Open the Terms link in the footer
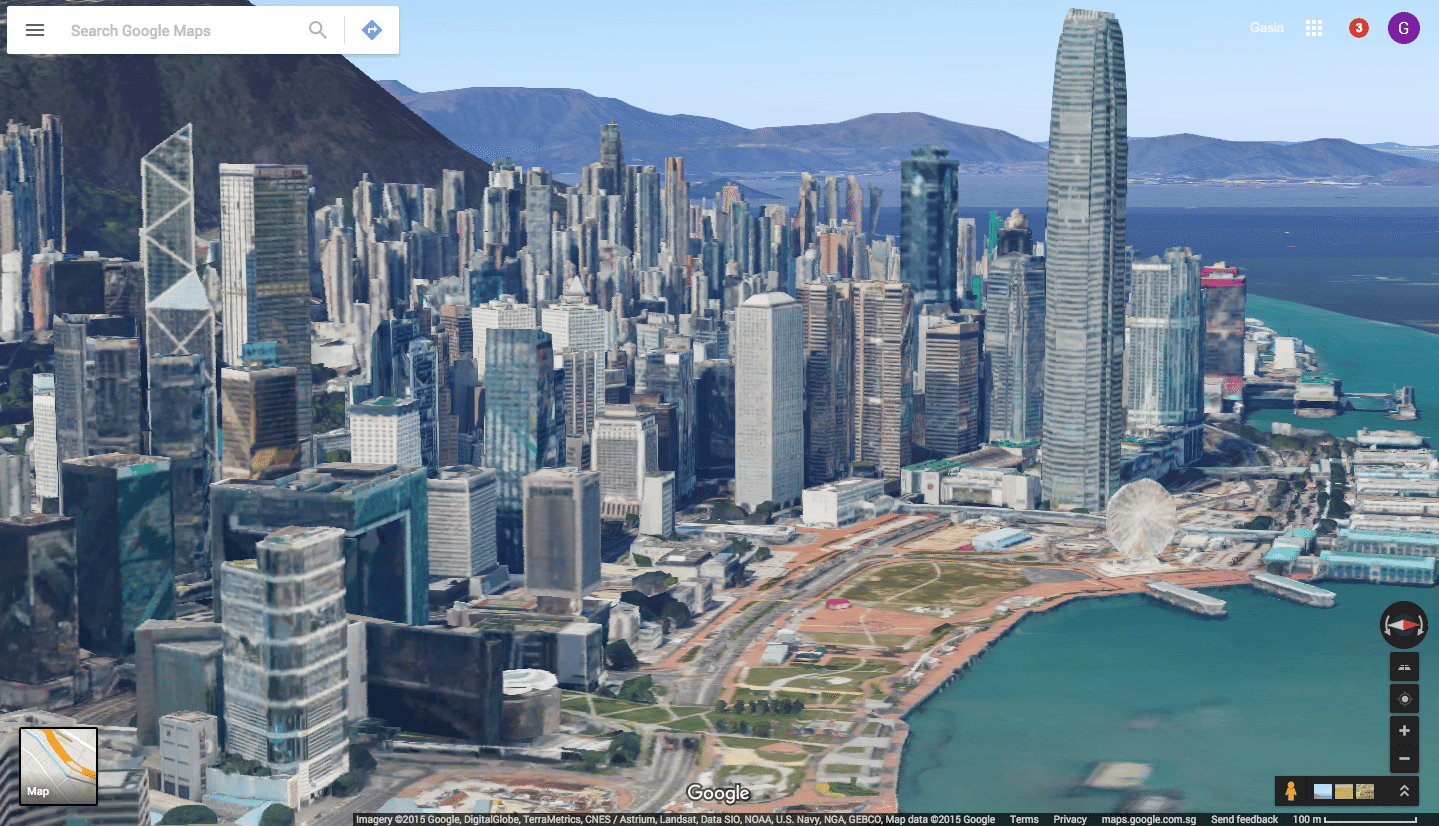 1024,819
